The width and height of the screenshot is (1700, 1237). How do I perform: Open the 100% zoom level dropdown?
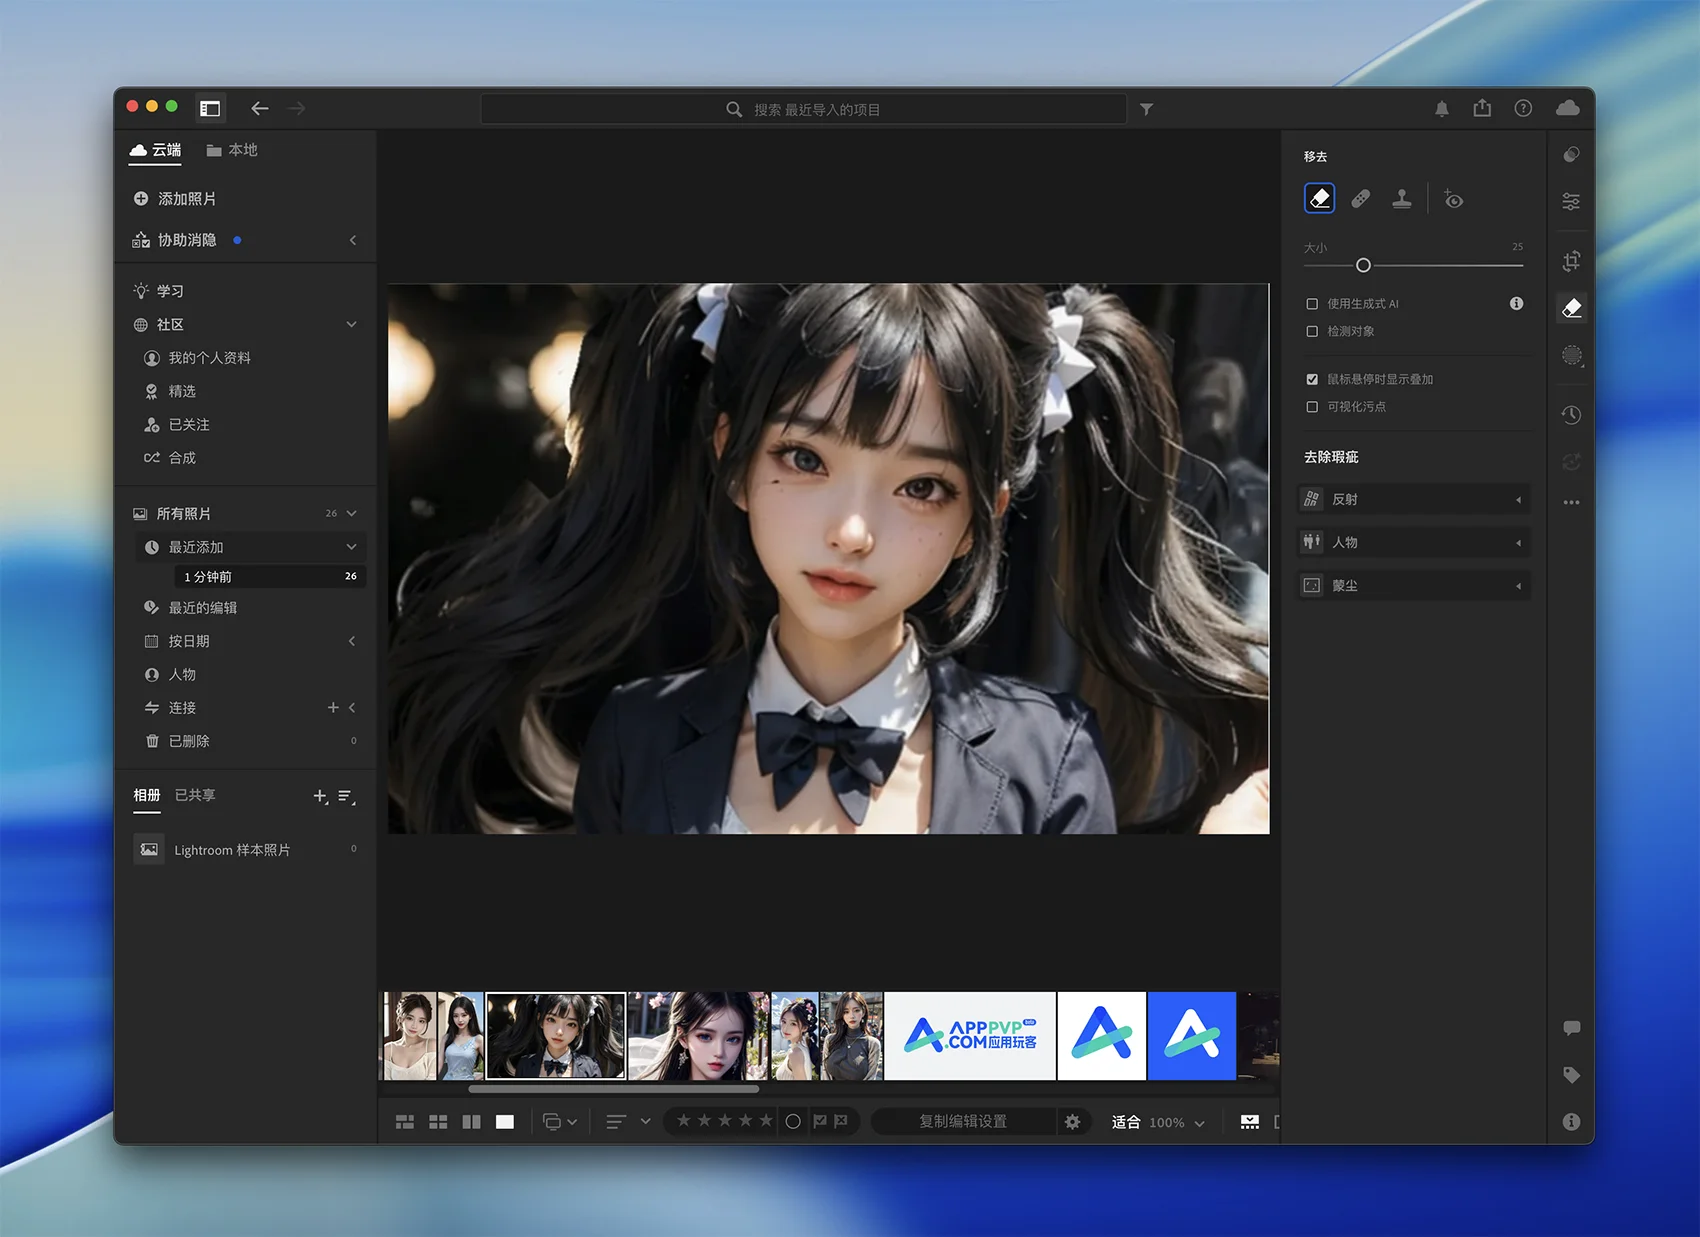(x=1177, y=1123)
